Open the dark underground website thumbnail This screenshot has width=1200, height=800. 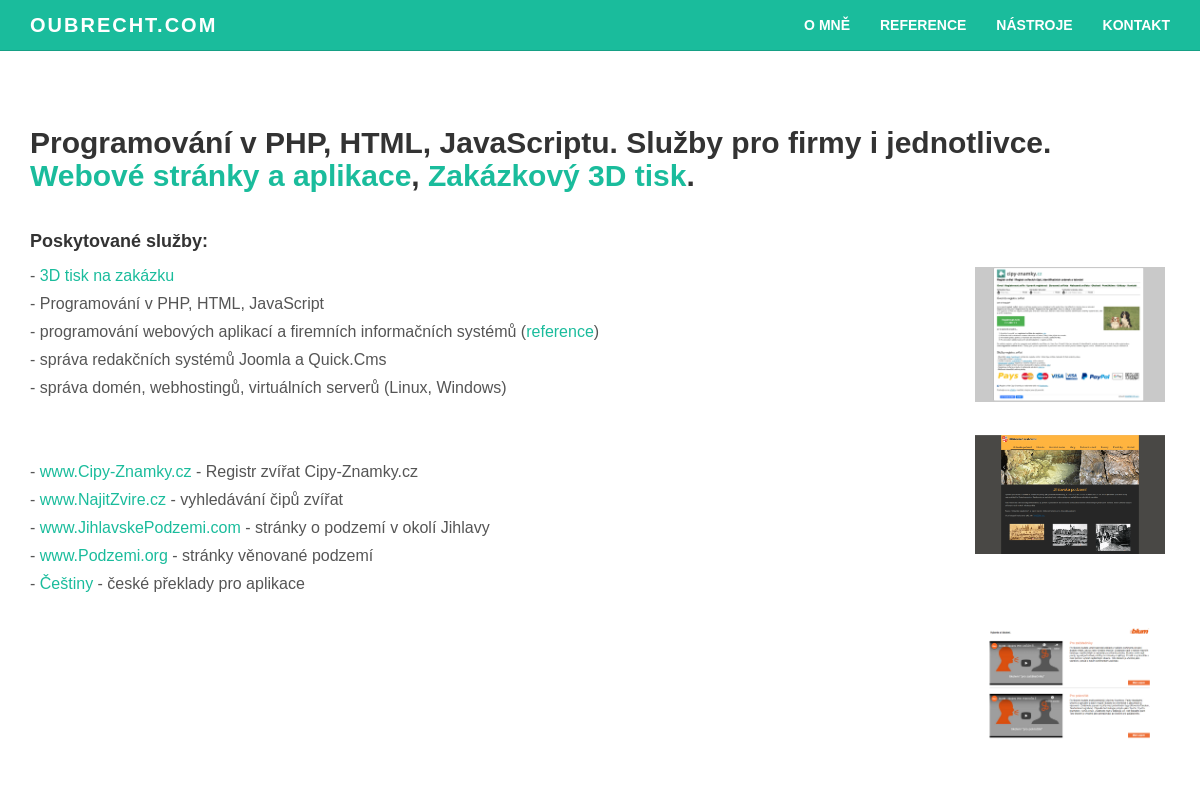pyautogui.click(x=1070, y=494)
